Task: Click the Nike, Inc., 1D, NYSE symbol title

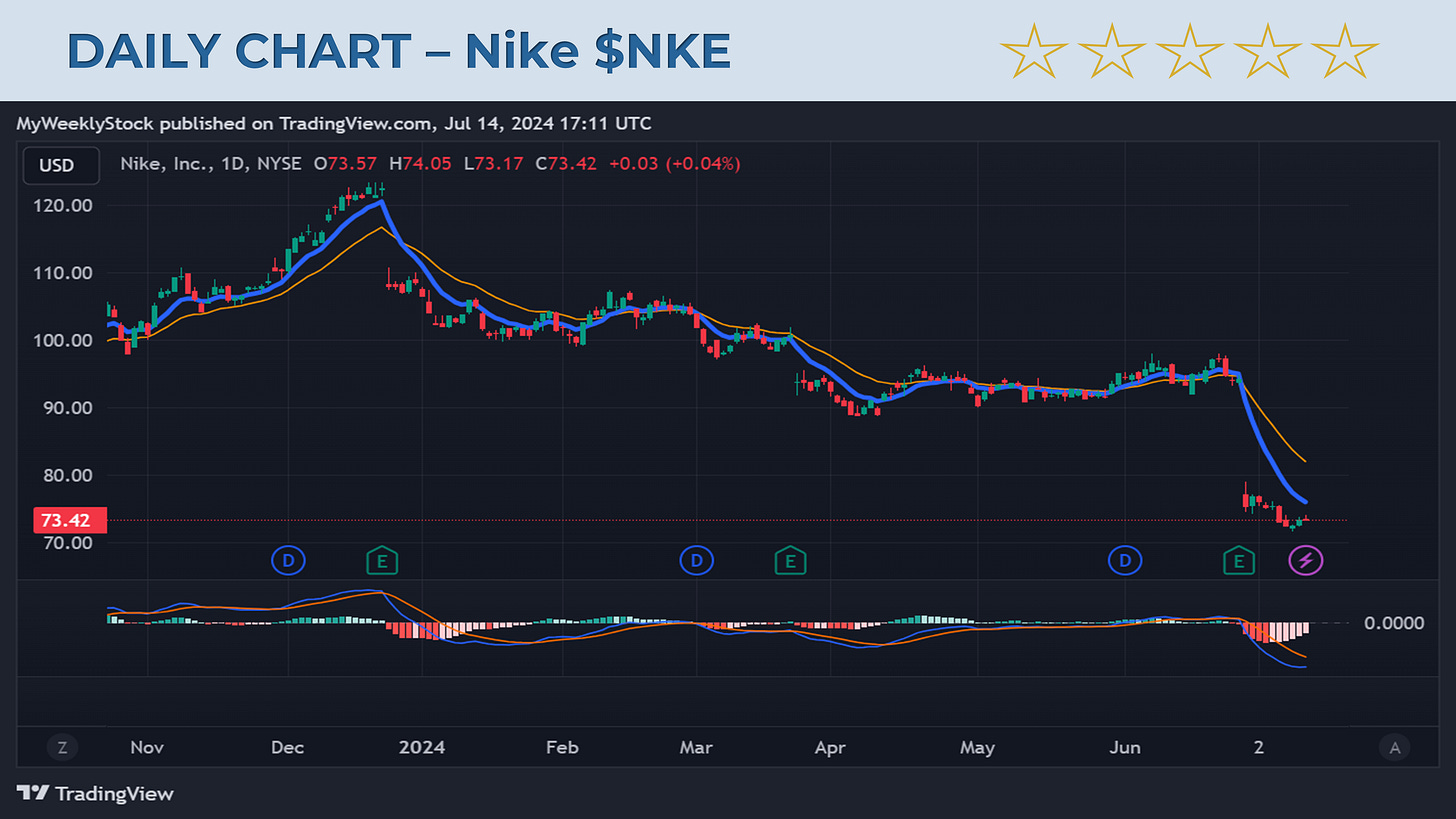Action: (211, 164)
